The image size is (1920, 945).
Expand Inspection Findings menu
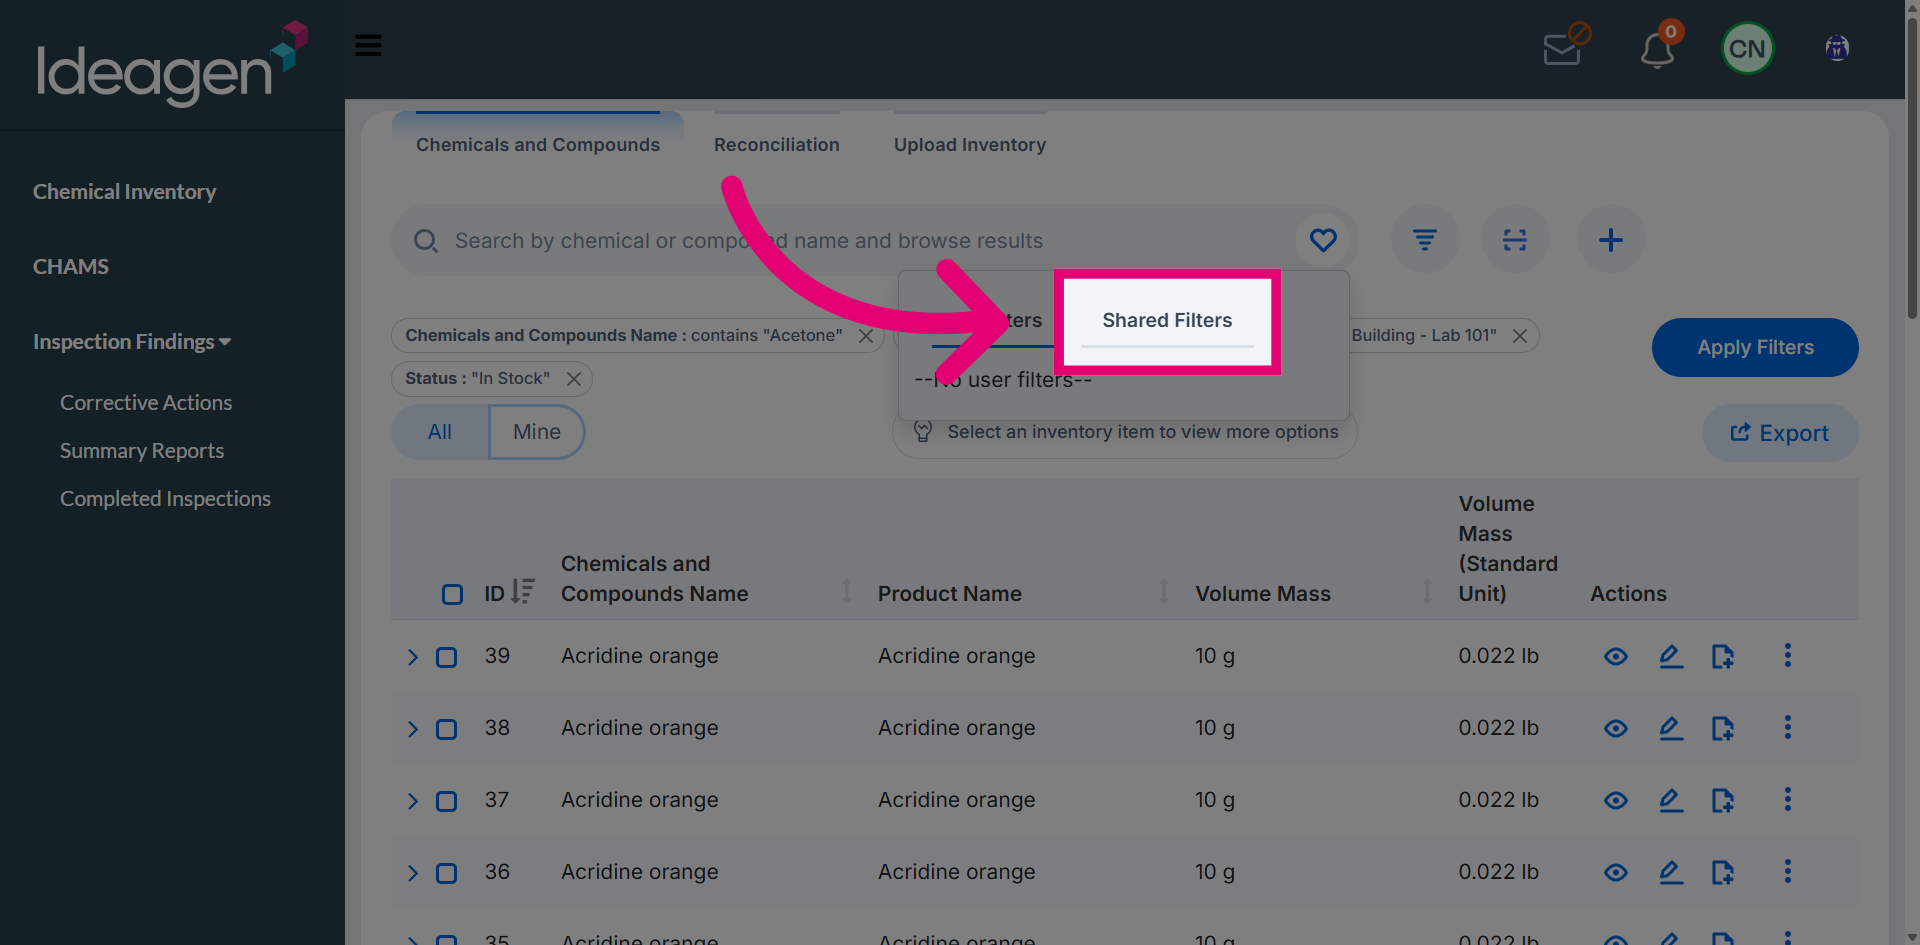tap(132, 342)
